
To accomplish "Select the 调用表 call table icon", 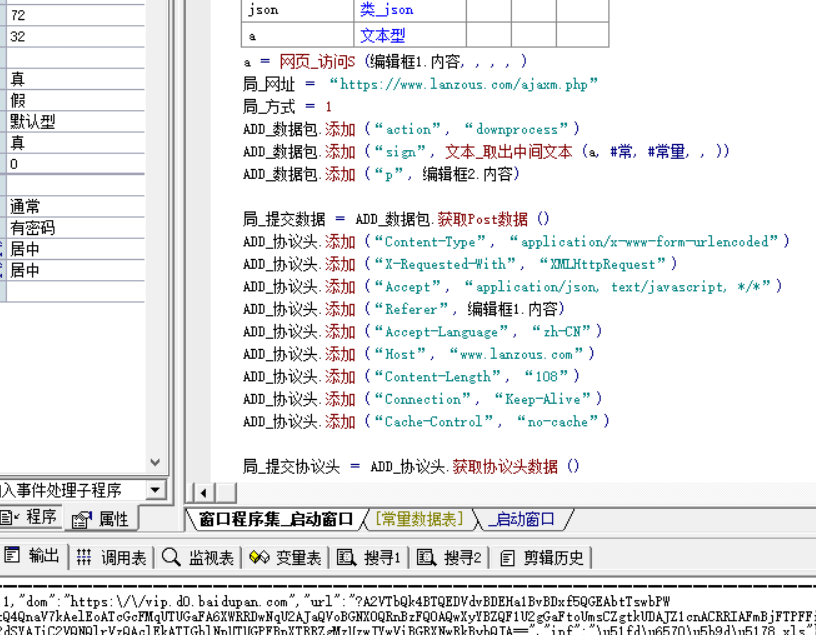I will tap(82, 557).
